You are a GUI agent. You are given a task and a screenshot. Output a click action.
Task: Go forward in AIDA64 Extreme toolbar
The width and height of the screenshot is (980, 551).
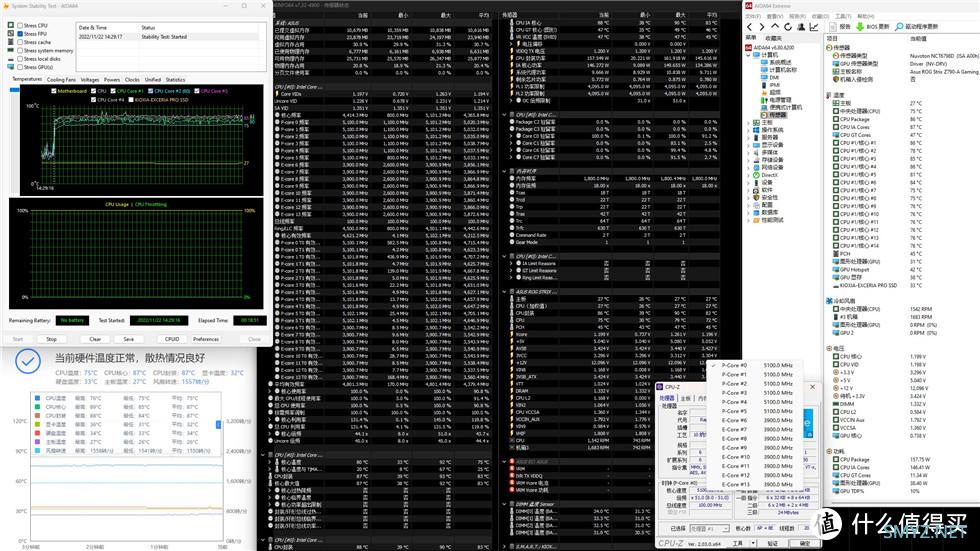coord(762,27)
